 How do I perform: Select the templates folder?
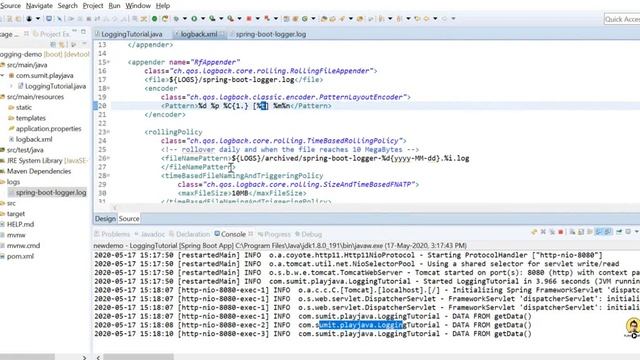tap(31, 118)
